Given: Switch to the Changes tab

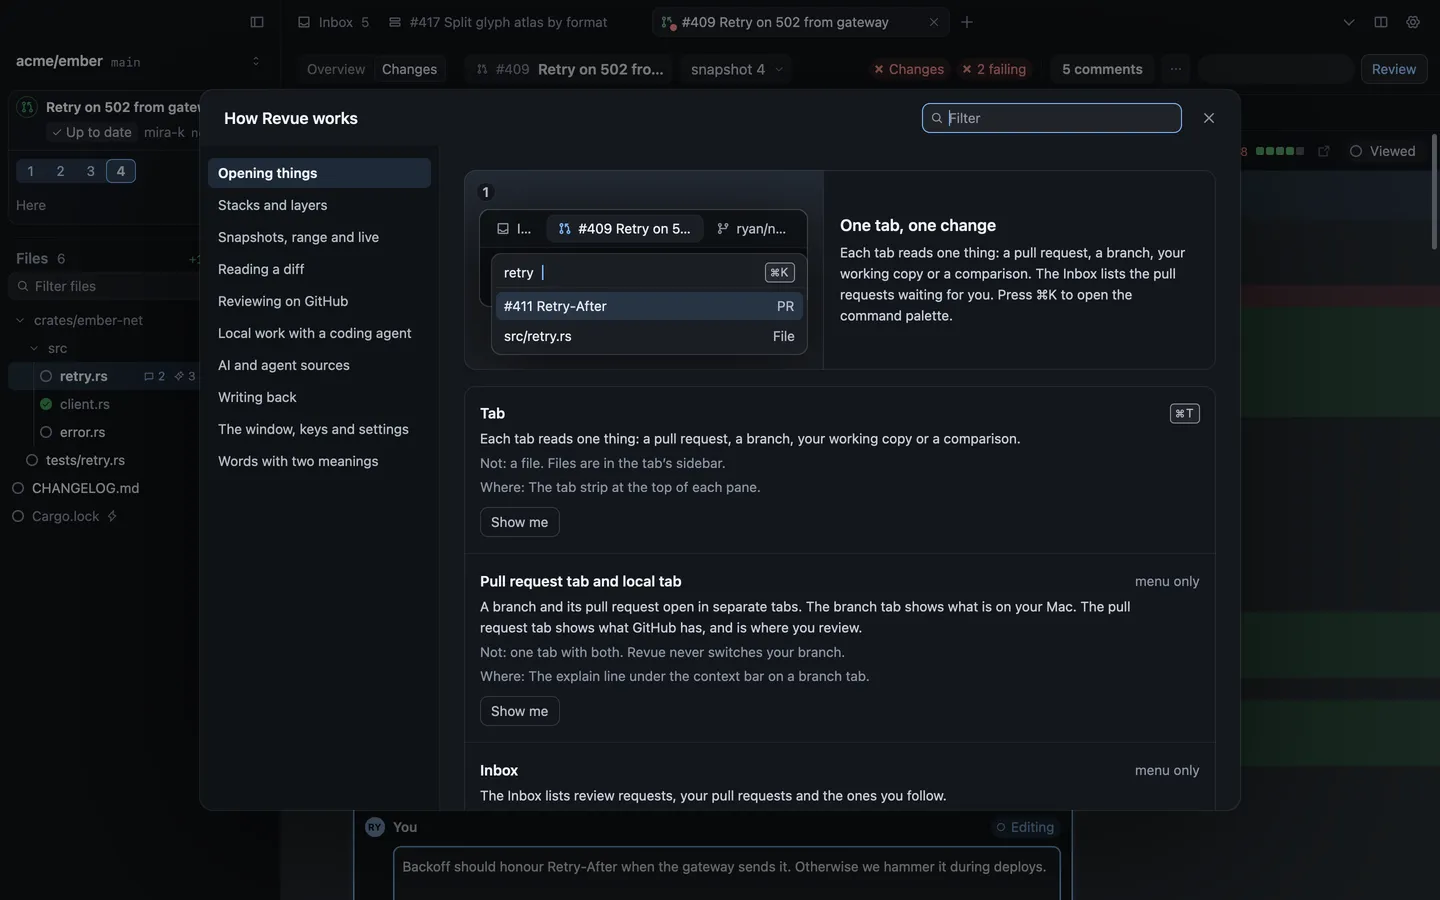Looking at the screenshot, I should click(410, 69).
